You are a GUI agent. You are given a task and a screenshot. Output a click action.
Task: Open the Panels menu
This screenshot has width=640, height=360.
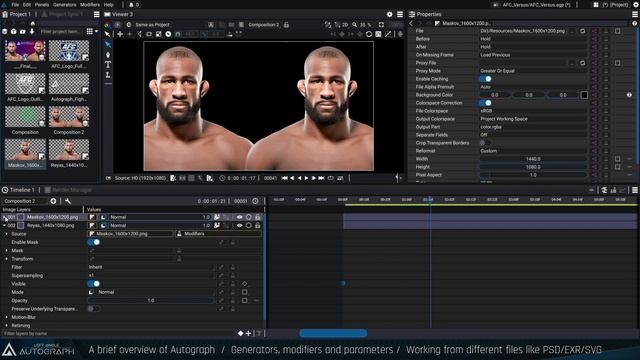[x=42, y=4]
